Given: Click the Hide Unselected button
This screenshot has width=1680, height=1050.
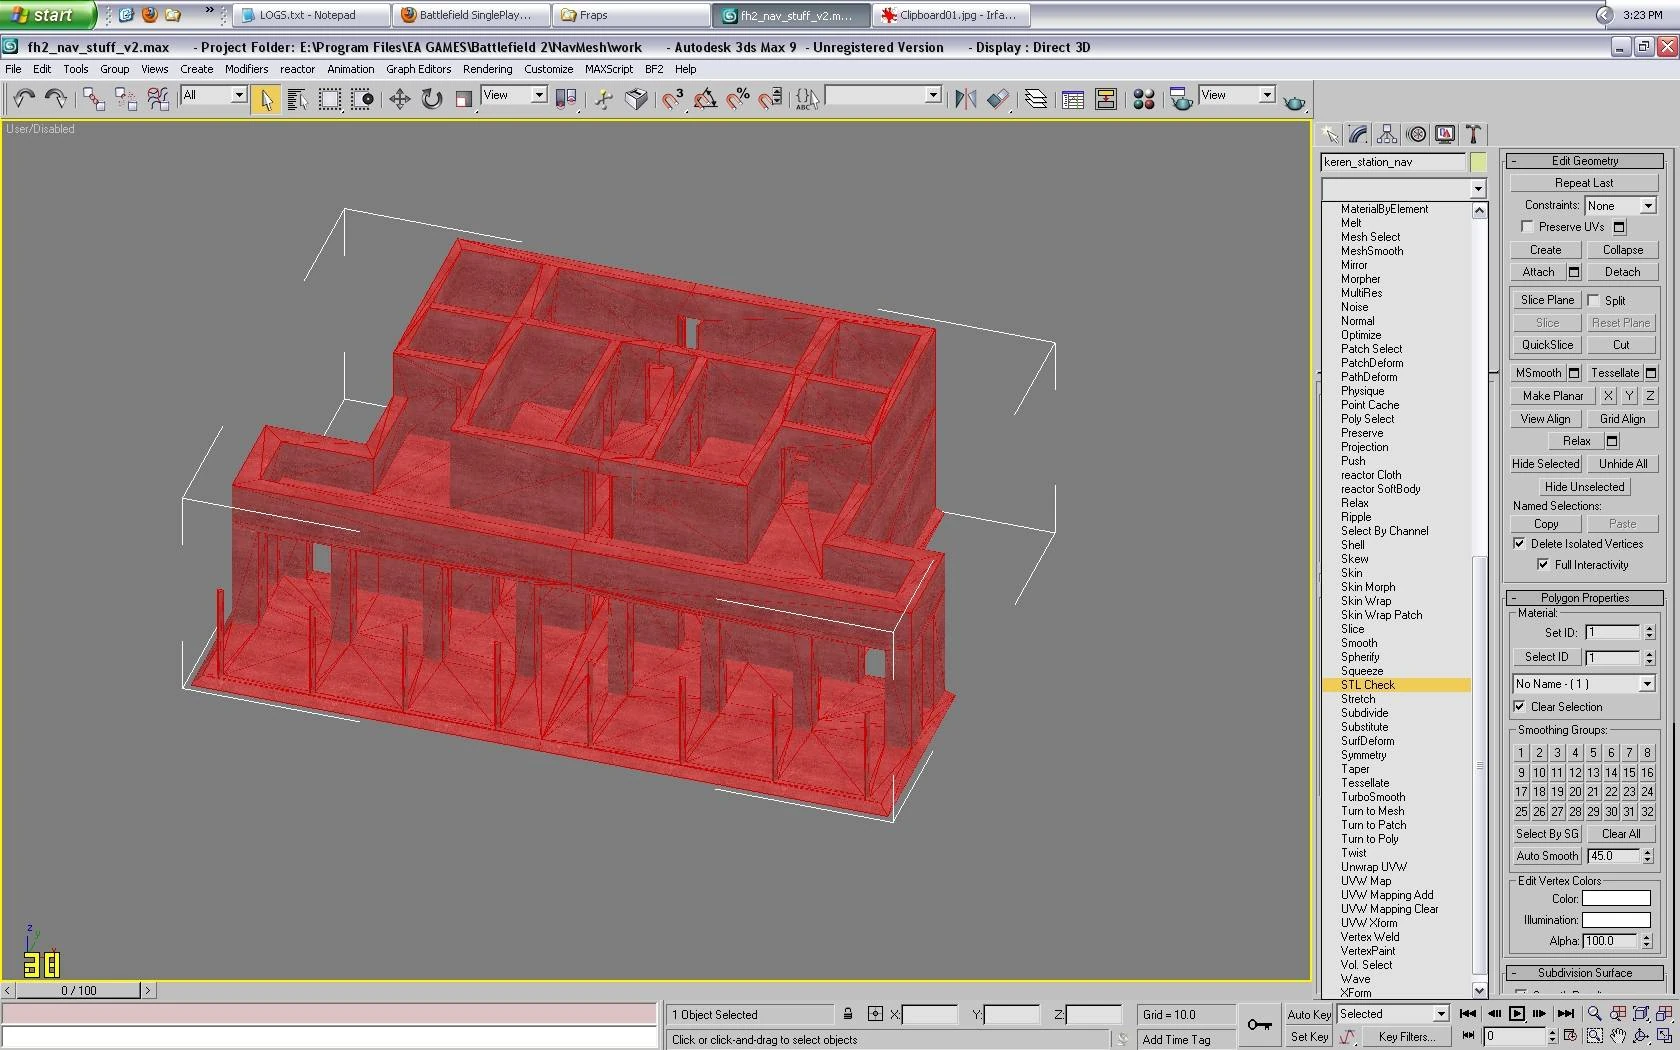Looking at the screenshot, I should point(1584,487).
